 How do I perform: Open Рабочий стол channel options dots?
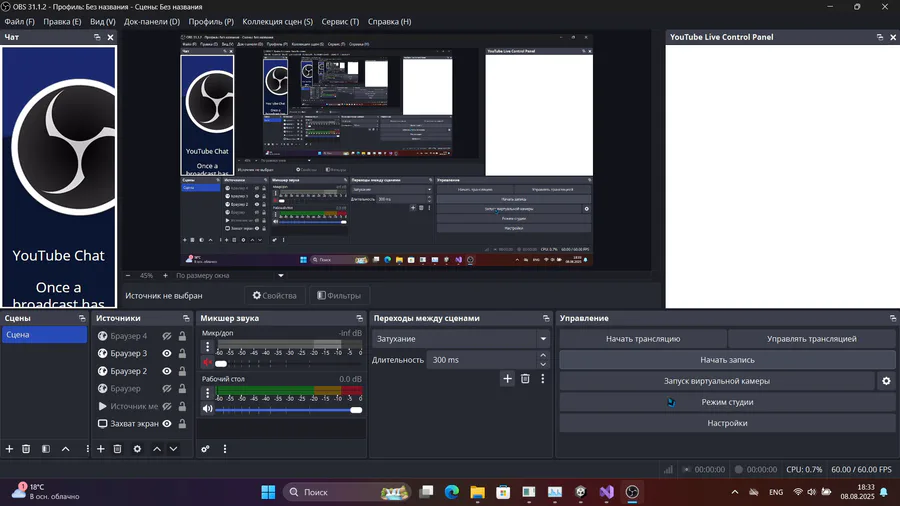pyautogui.click(x=208, y=393)
